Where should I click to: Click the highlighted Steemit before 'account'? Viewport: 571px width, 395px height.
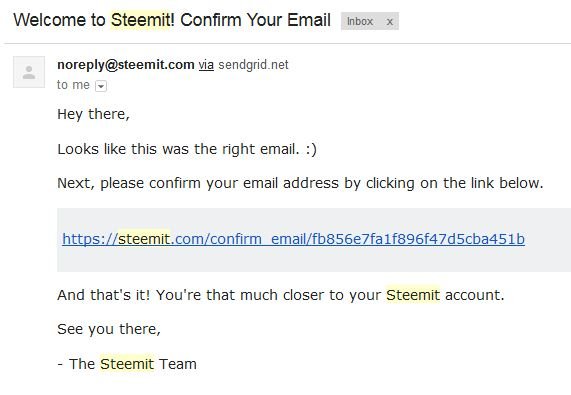pos(413,295)
